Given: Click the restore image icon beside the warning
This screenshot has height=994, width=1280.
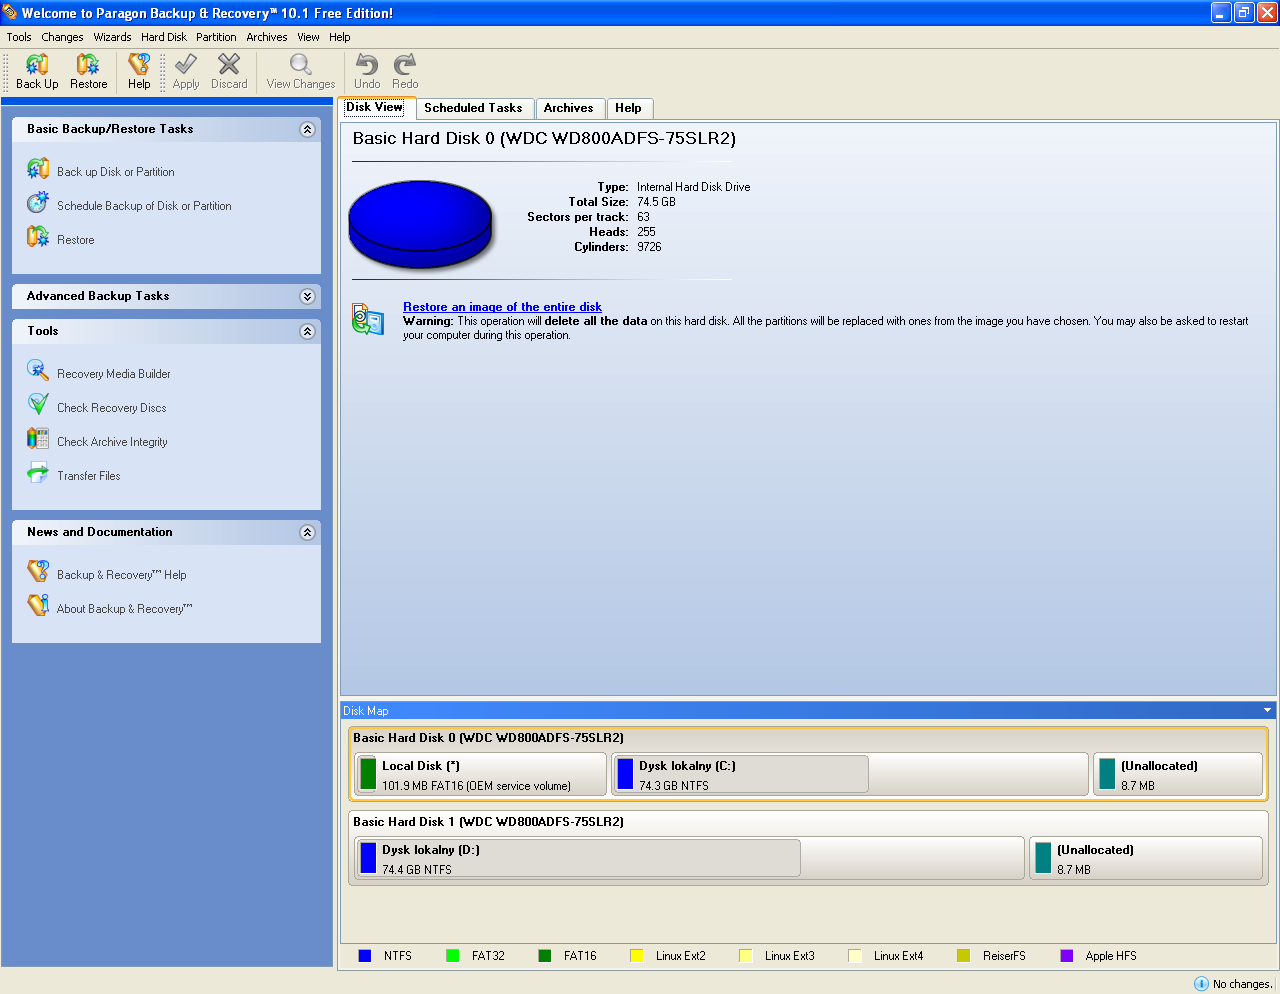Looking at the screenshot, I should coord(368,319).
